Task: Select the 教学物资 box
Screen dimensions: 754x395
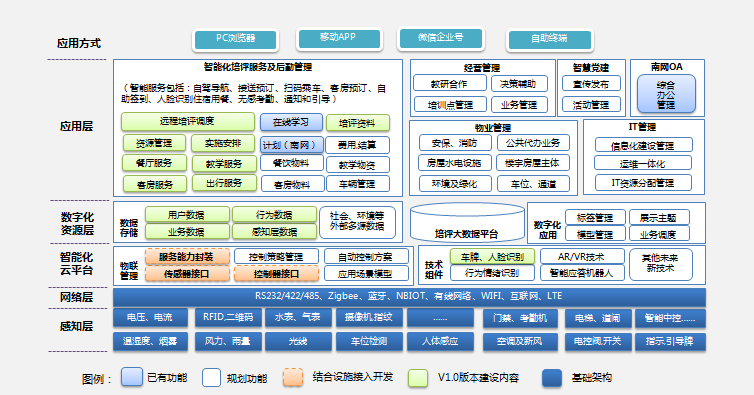Action: click(357, 165)
